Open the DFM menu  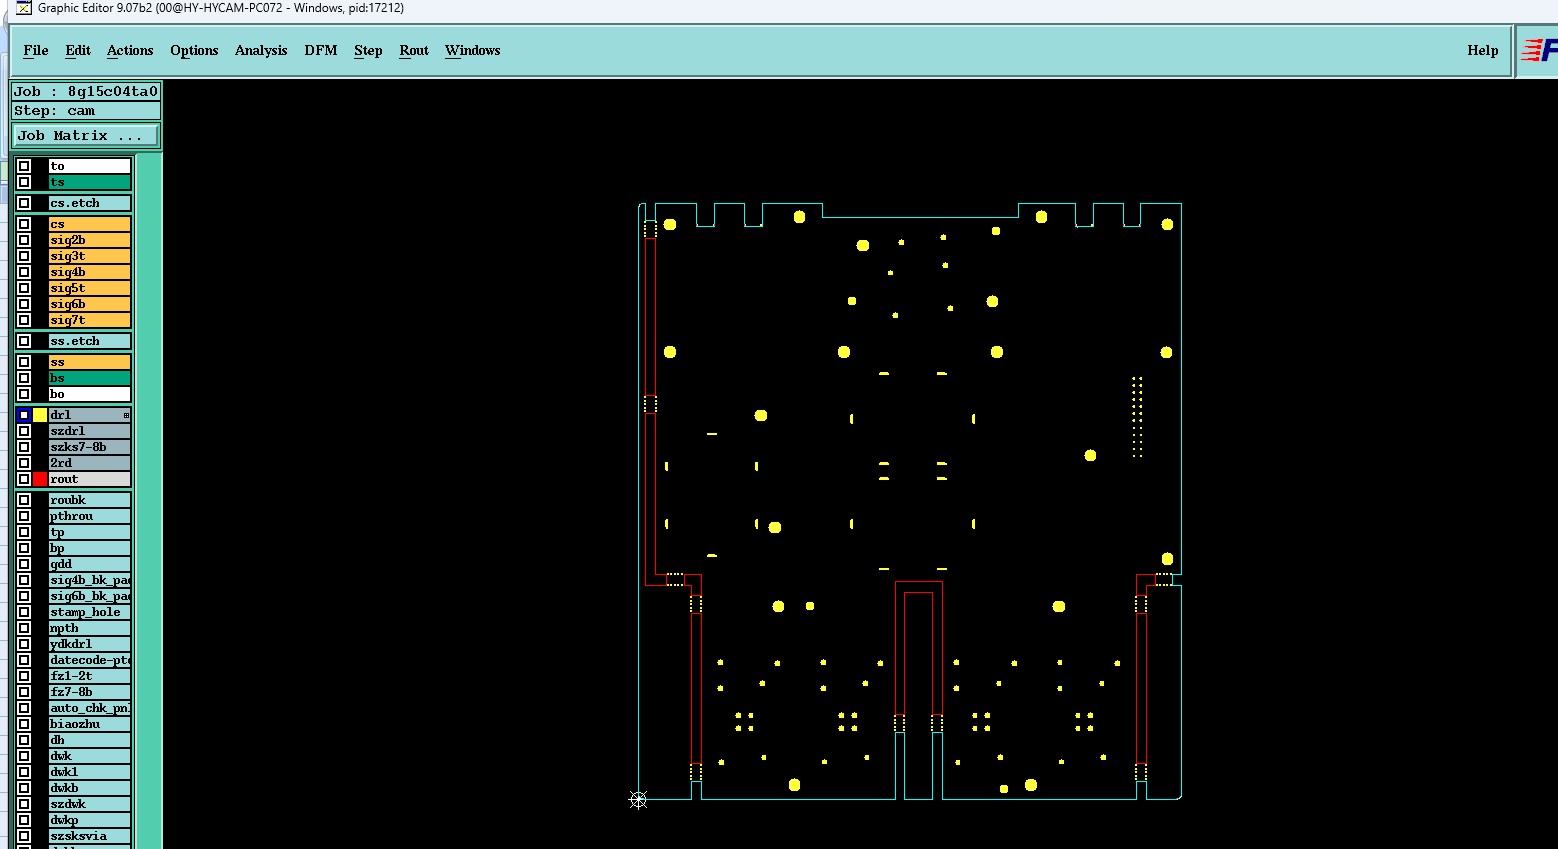(321, 51)
